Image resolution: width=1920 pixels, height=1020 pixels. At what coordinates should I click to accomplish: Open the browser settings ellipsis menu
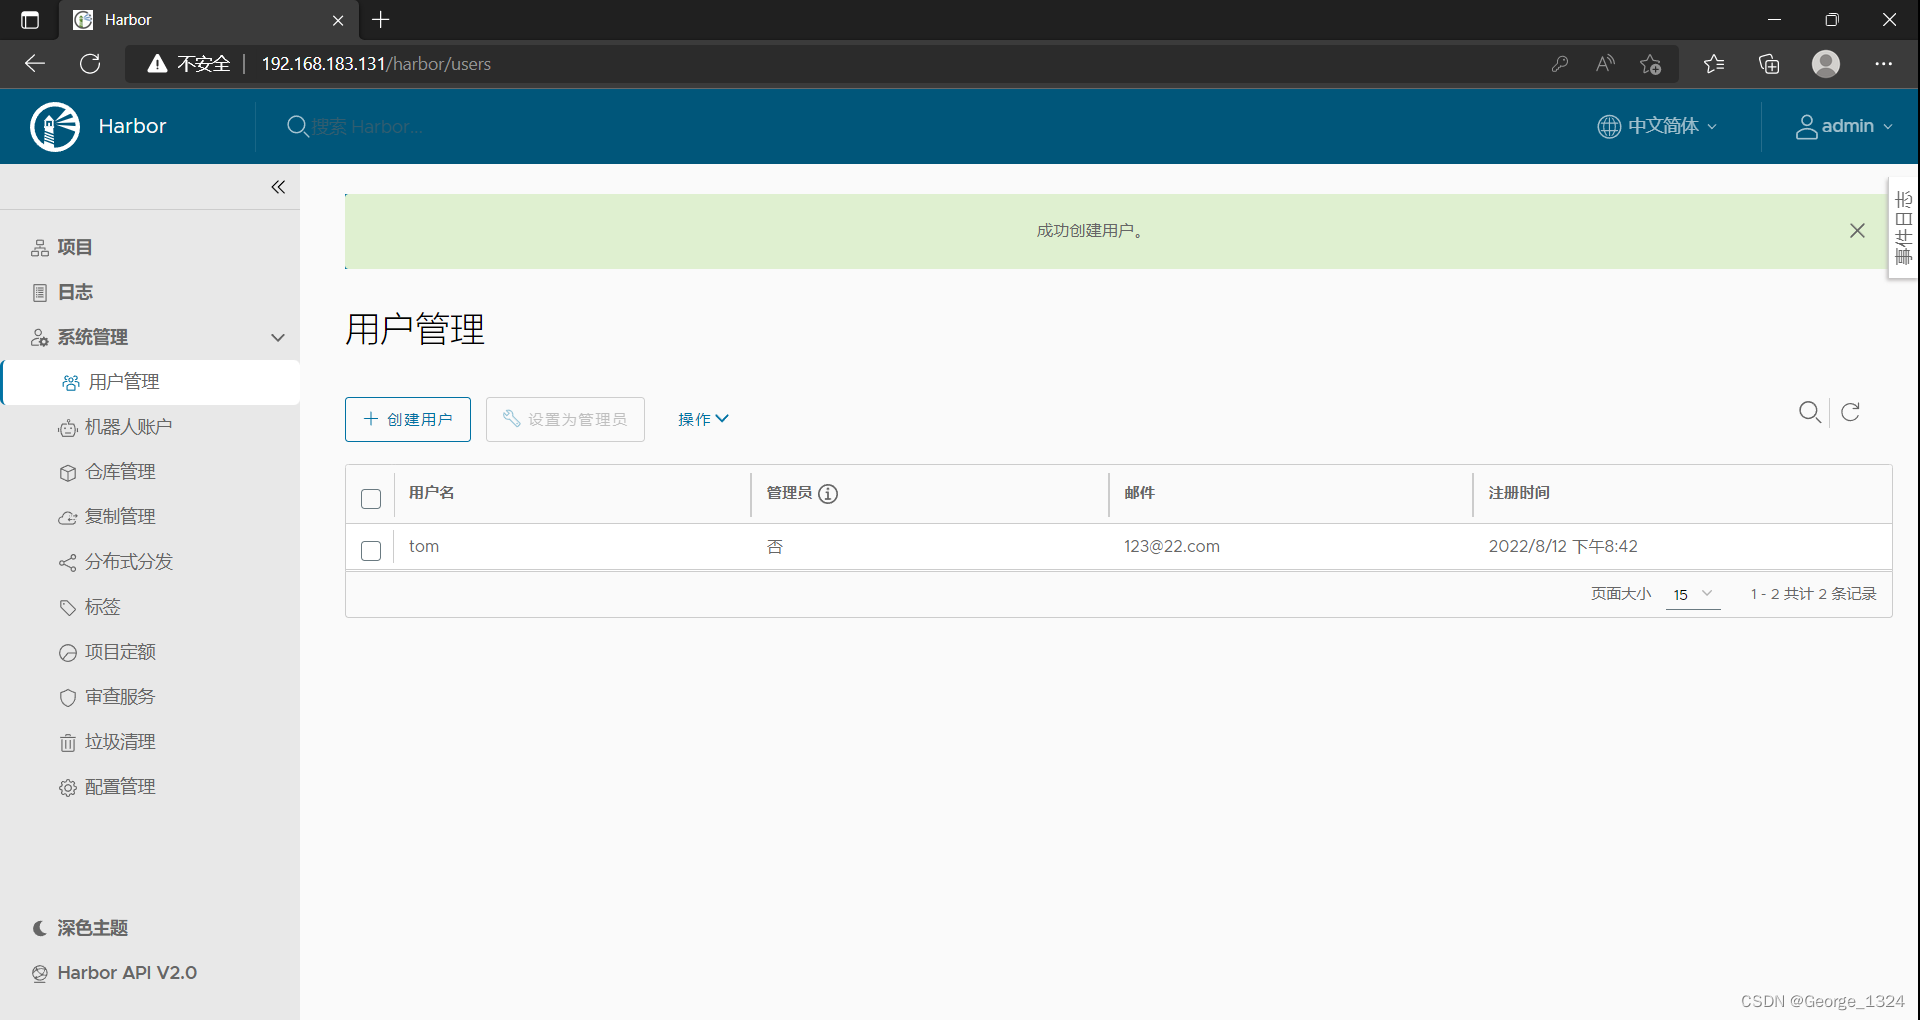[x=1884, y=64]
